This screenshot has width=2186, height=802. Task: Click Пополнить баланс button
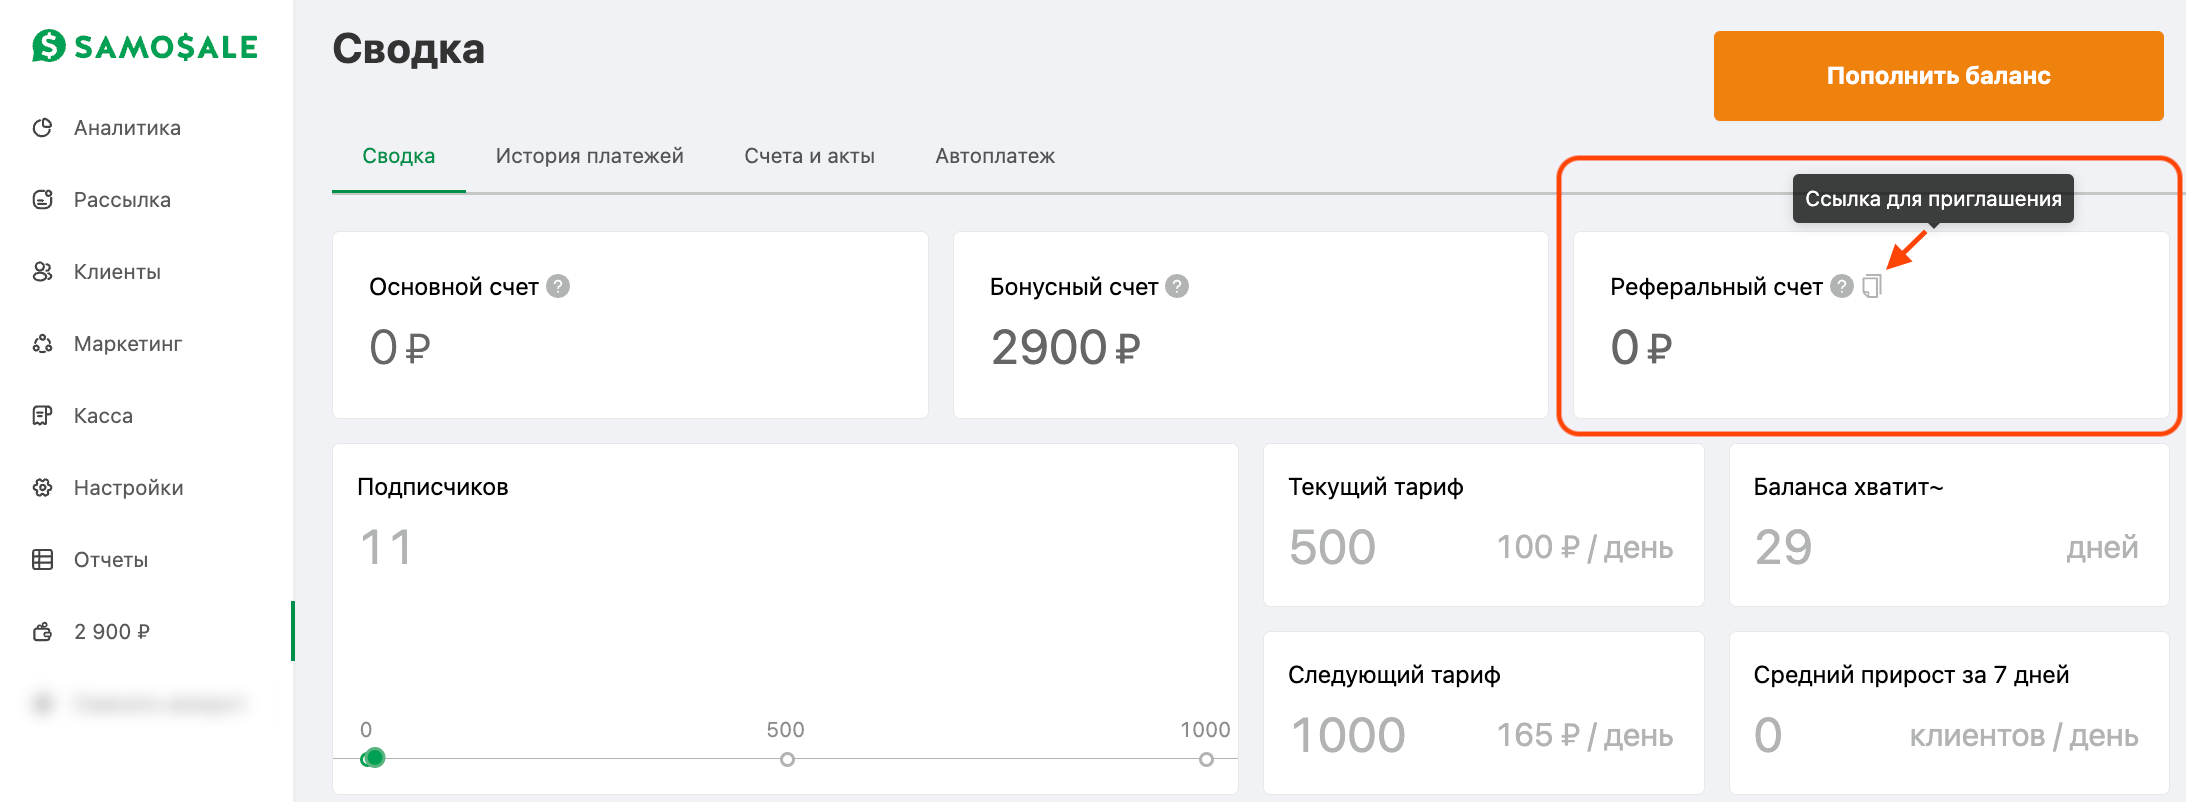1938,76
